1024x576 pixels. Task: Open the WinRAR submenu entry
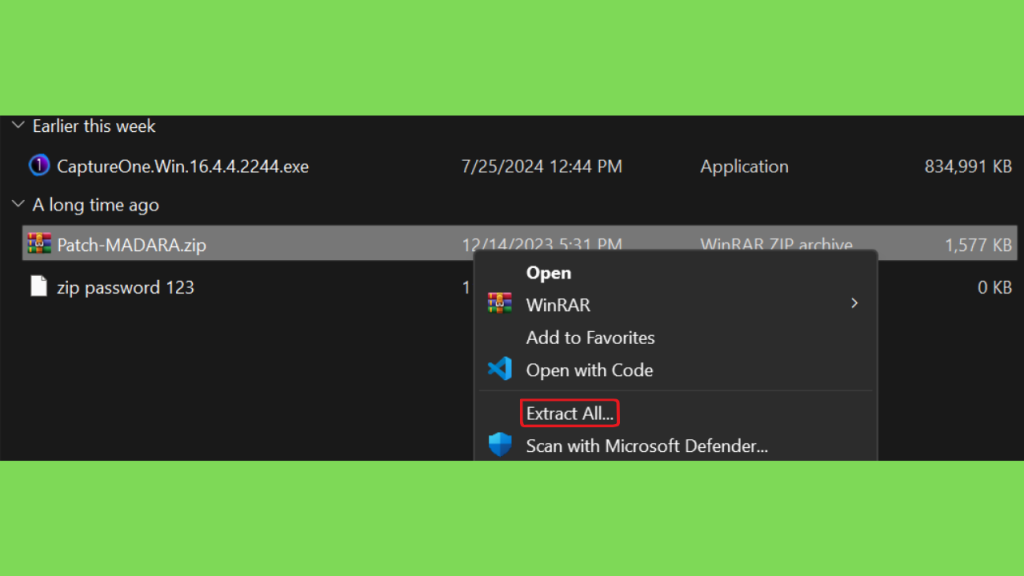558,305
